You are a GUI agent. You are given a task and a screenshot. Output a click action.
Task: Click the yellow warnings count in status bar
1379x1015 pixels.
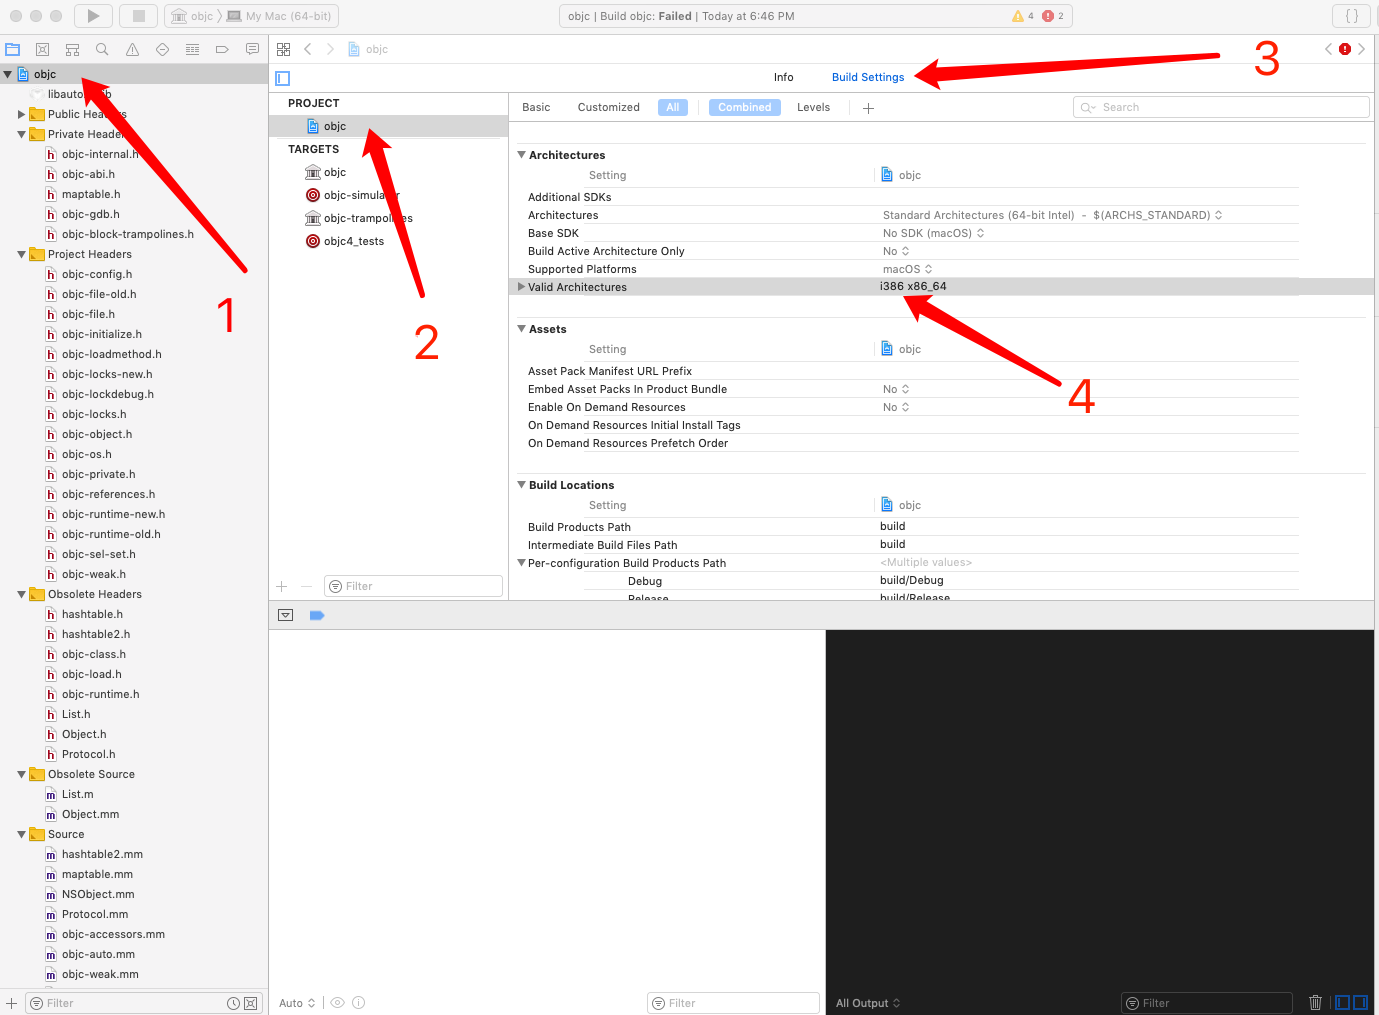point(1023,16)
